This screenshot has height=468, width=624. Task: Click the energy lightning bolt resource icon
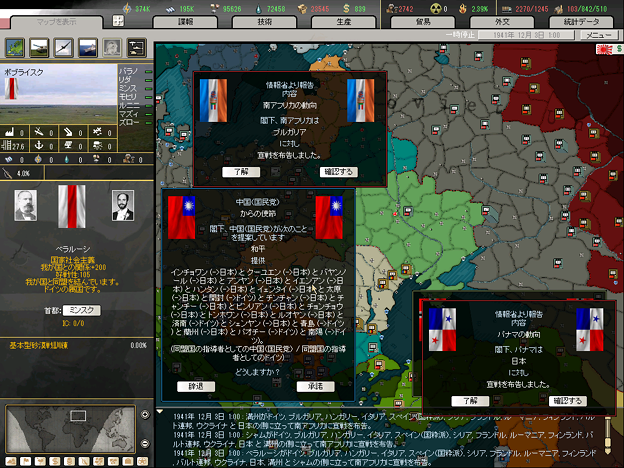127,8
